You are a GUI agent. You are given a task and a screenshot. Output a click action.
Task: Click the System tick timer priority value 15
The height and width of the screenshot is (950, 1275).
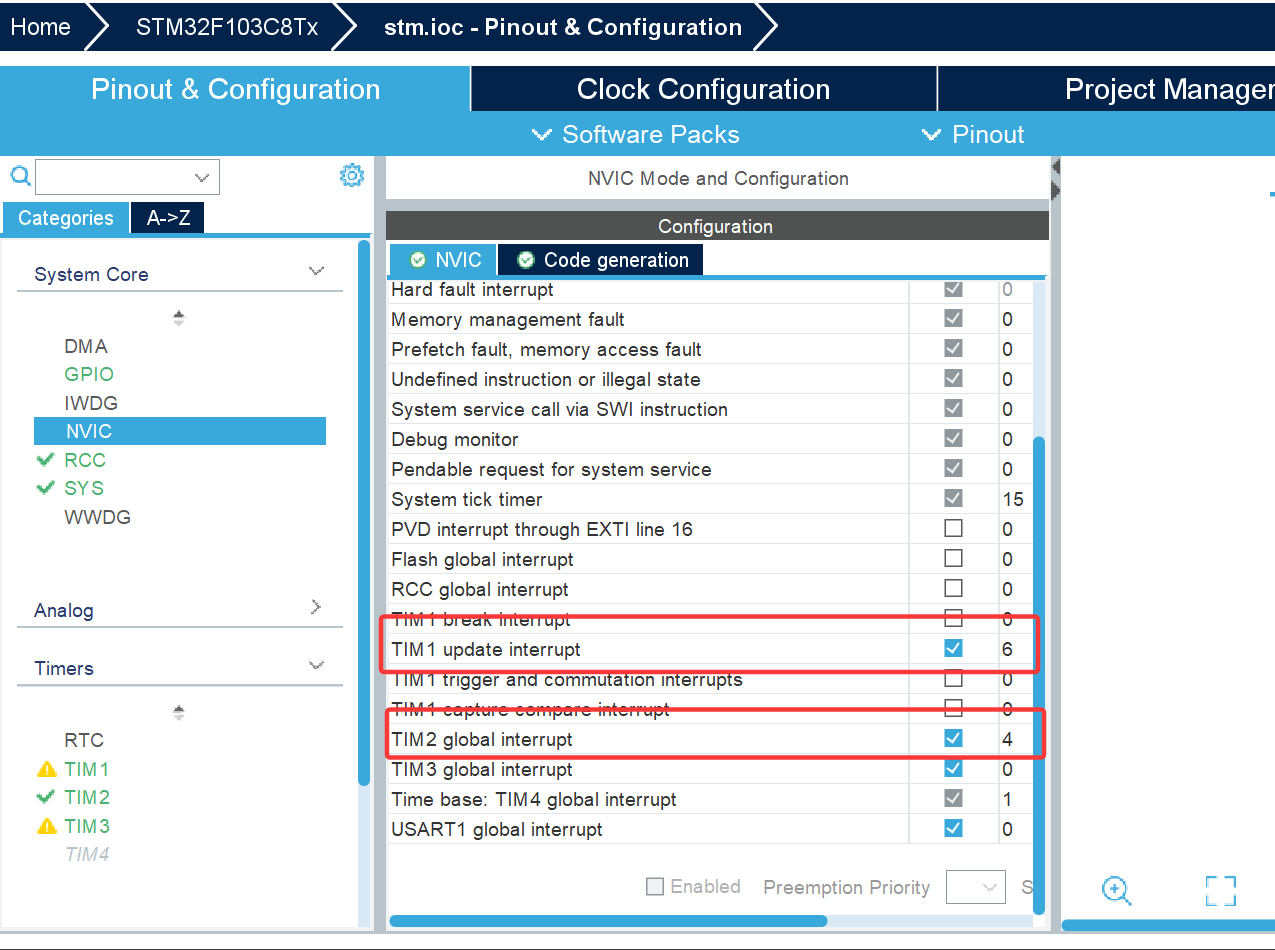(x=1013, y=499)
